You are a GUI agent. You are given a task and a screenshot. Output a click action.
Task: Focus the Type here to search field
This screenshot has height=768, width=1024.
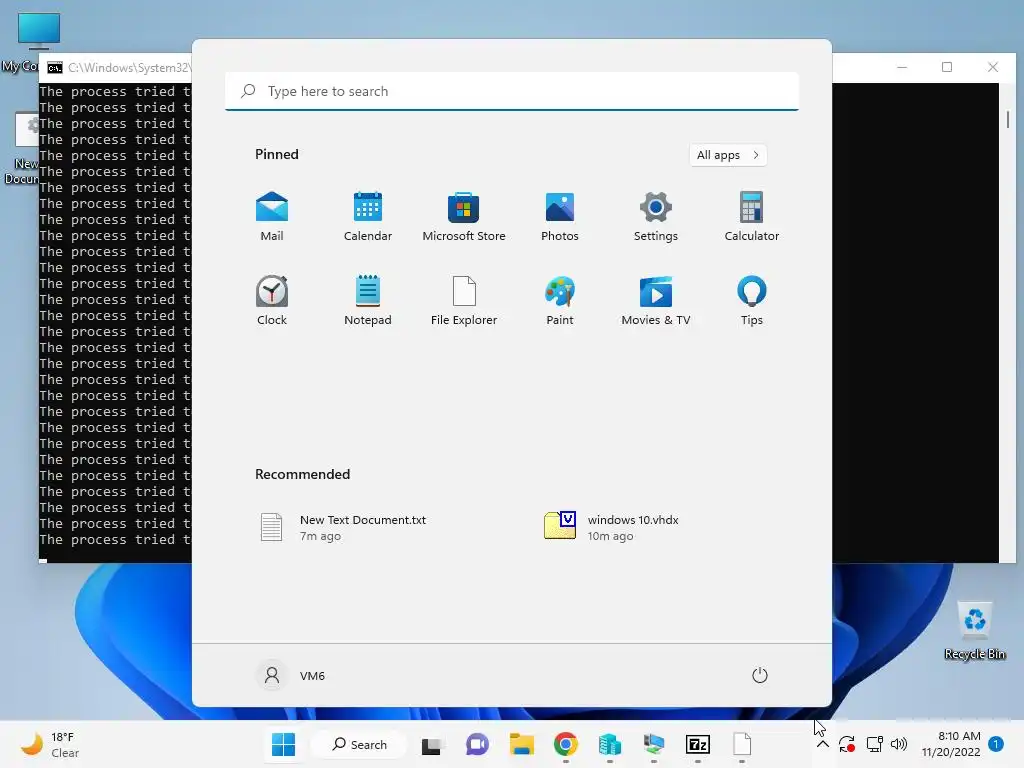tap(512, 91)
